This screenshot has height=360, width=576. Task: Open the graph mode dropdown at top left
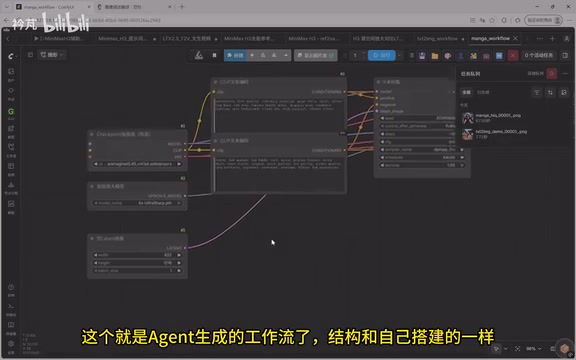pos(52,55)
